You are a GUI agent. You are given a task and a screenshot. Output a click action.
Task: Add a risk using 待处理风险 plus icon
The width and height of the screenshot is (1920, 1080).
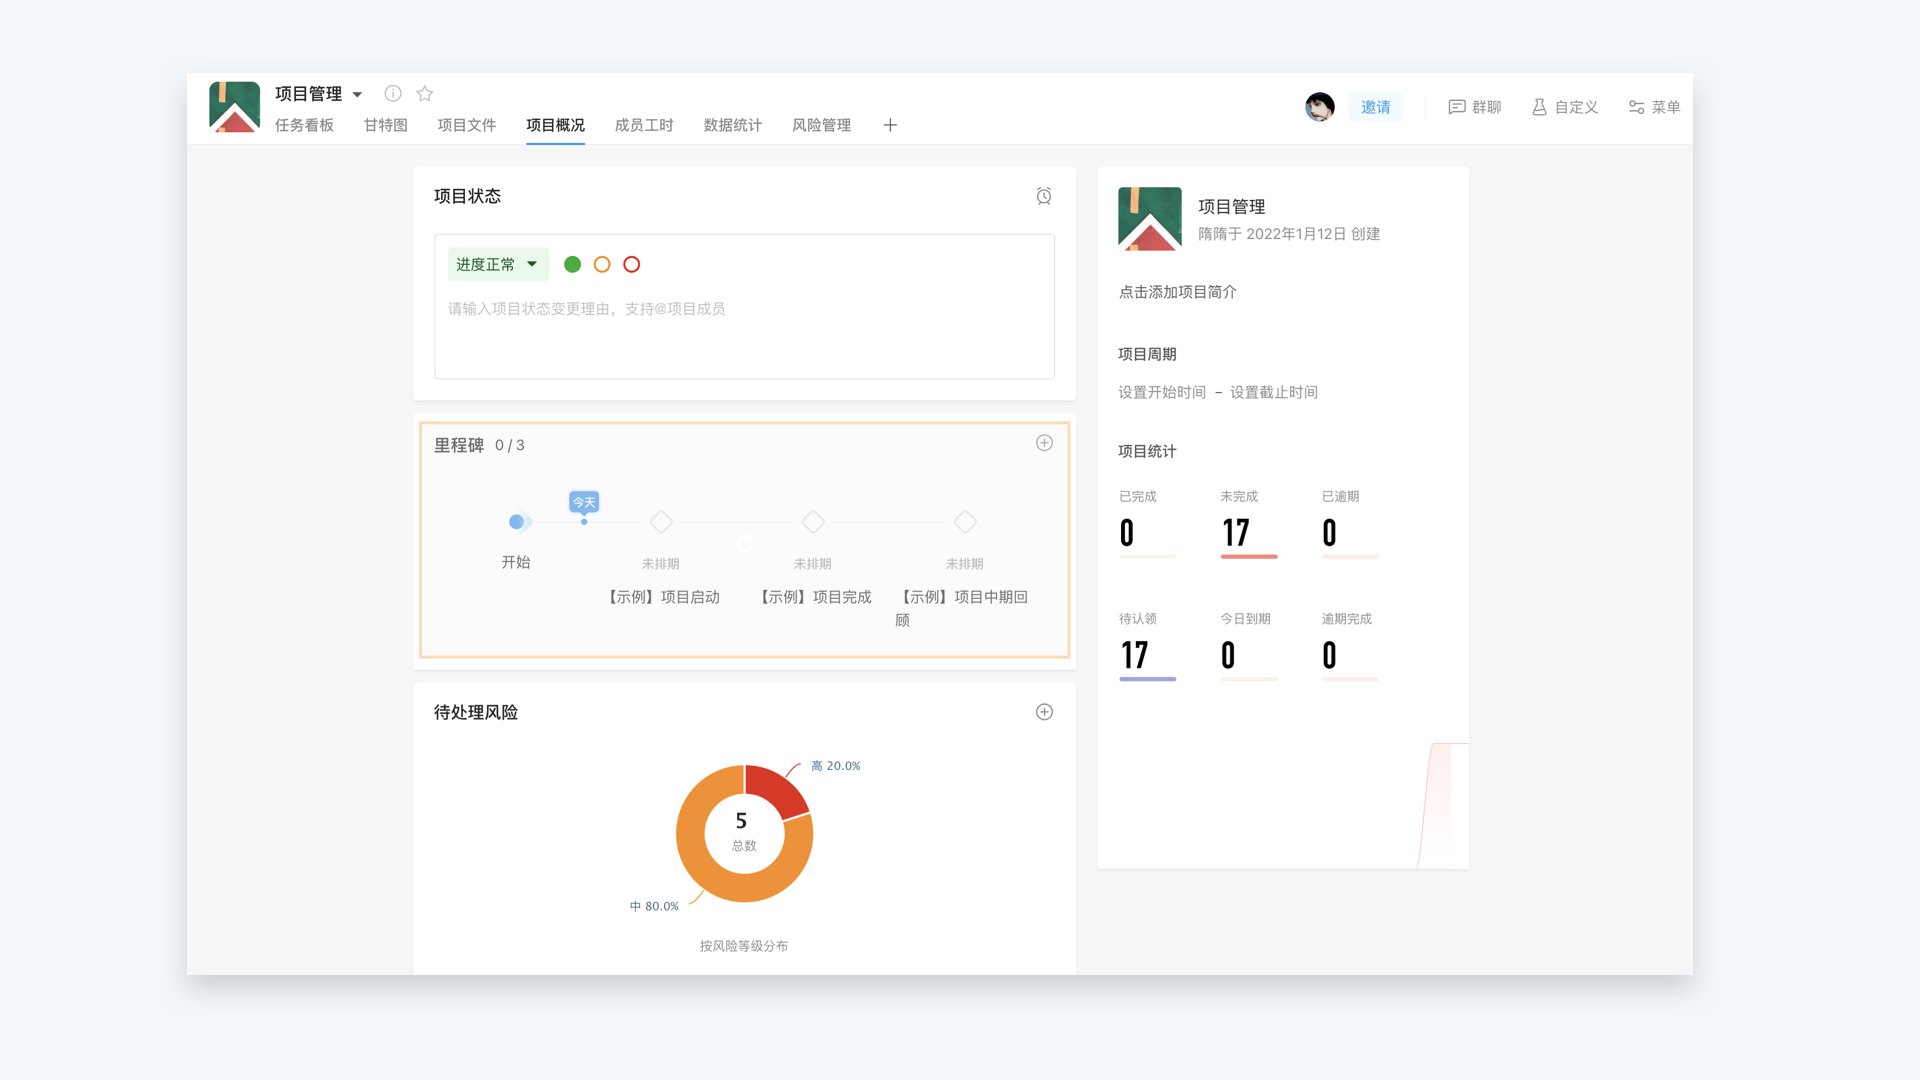point(1044,712)
